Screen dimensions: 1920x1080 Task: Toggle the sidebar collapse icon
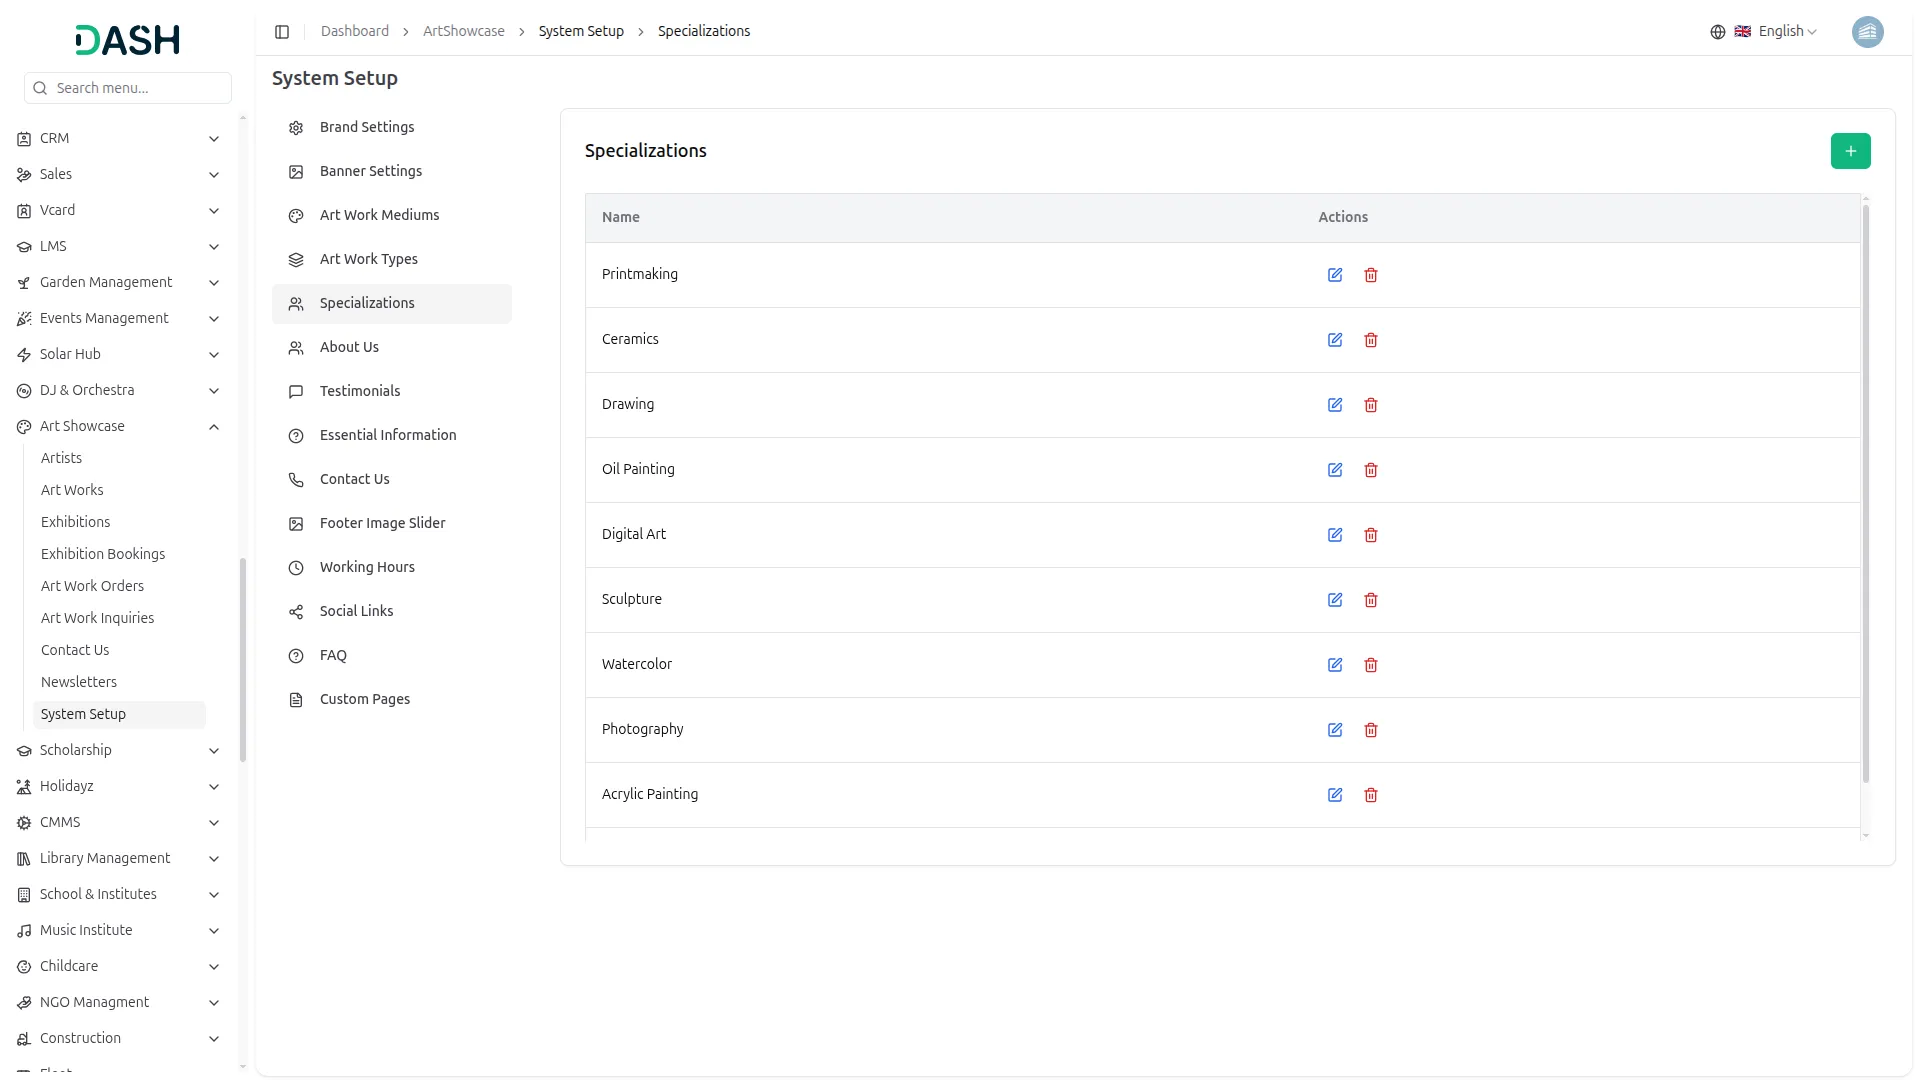pos(282,32)
